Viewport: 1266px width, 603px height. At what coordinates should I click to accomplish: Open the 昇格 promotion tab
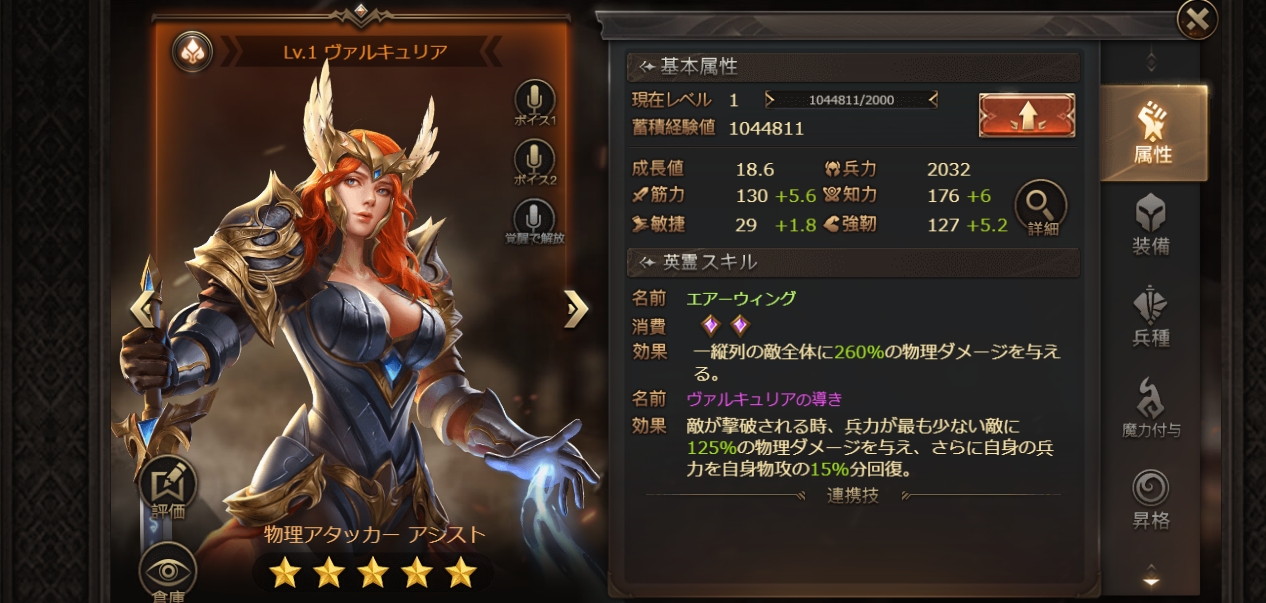coord(1151,500)
